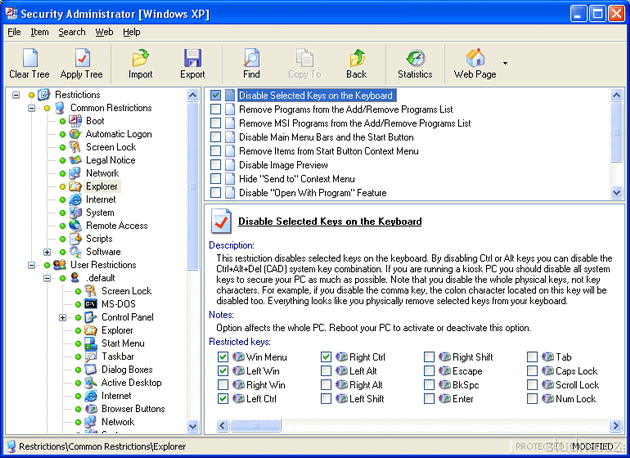The width and height of the screenshot is (630, 458).
Task: Open the Item menu
Action: coord(39,32)
